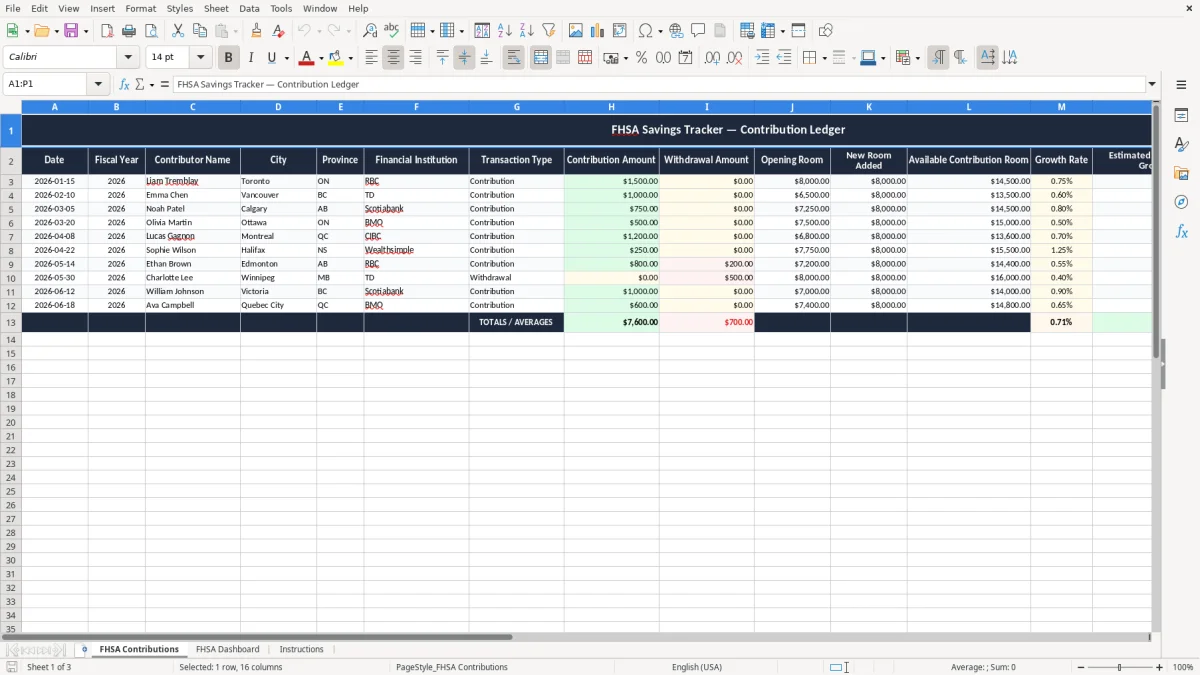
Task: Click the Insert Comment icon
Action: coord(699,31)
